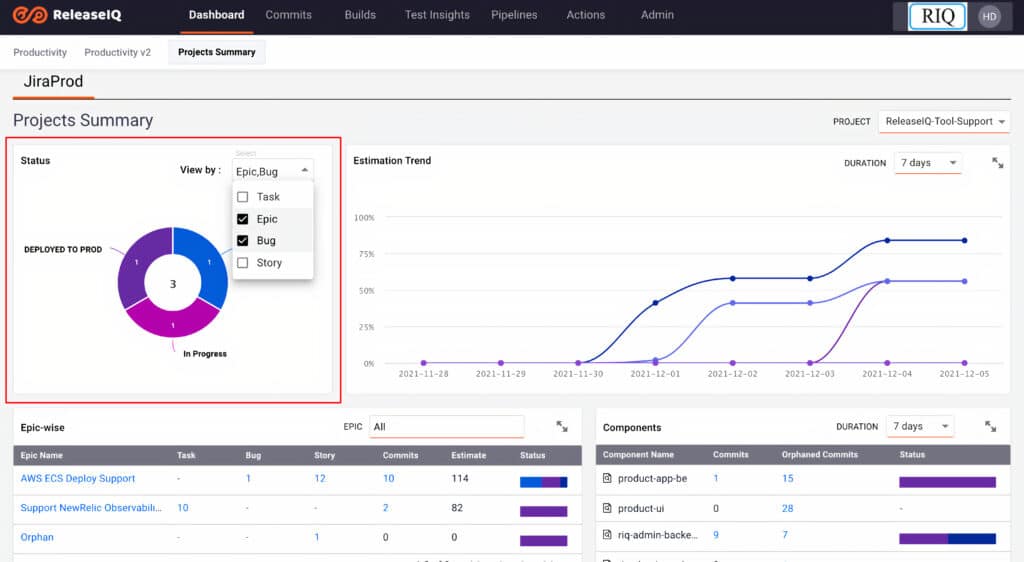1024x562 pixels.
Task: Click AWS ECS Deploy Support status bar
Action: click(543, 482)
